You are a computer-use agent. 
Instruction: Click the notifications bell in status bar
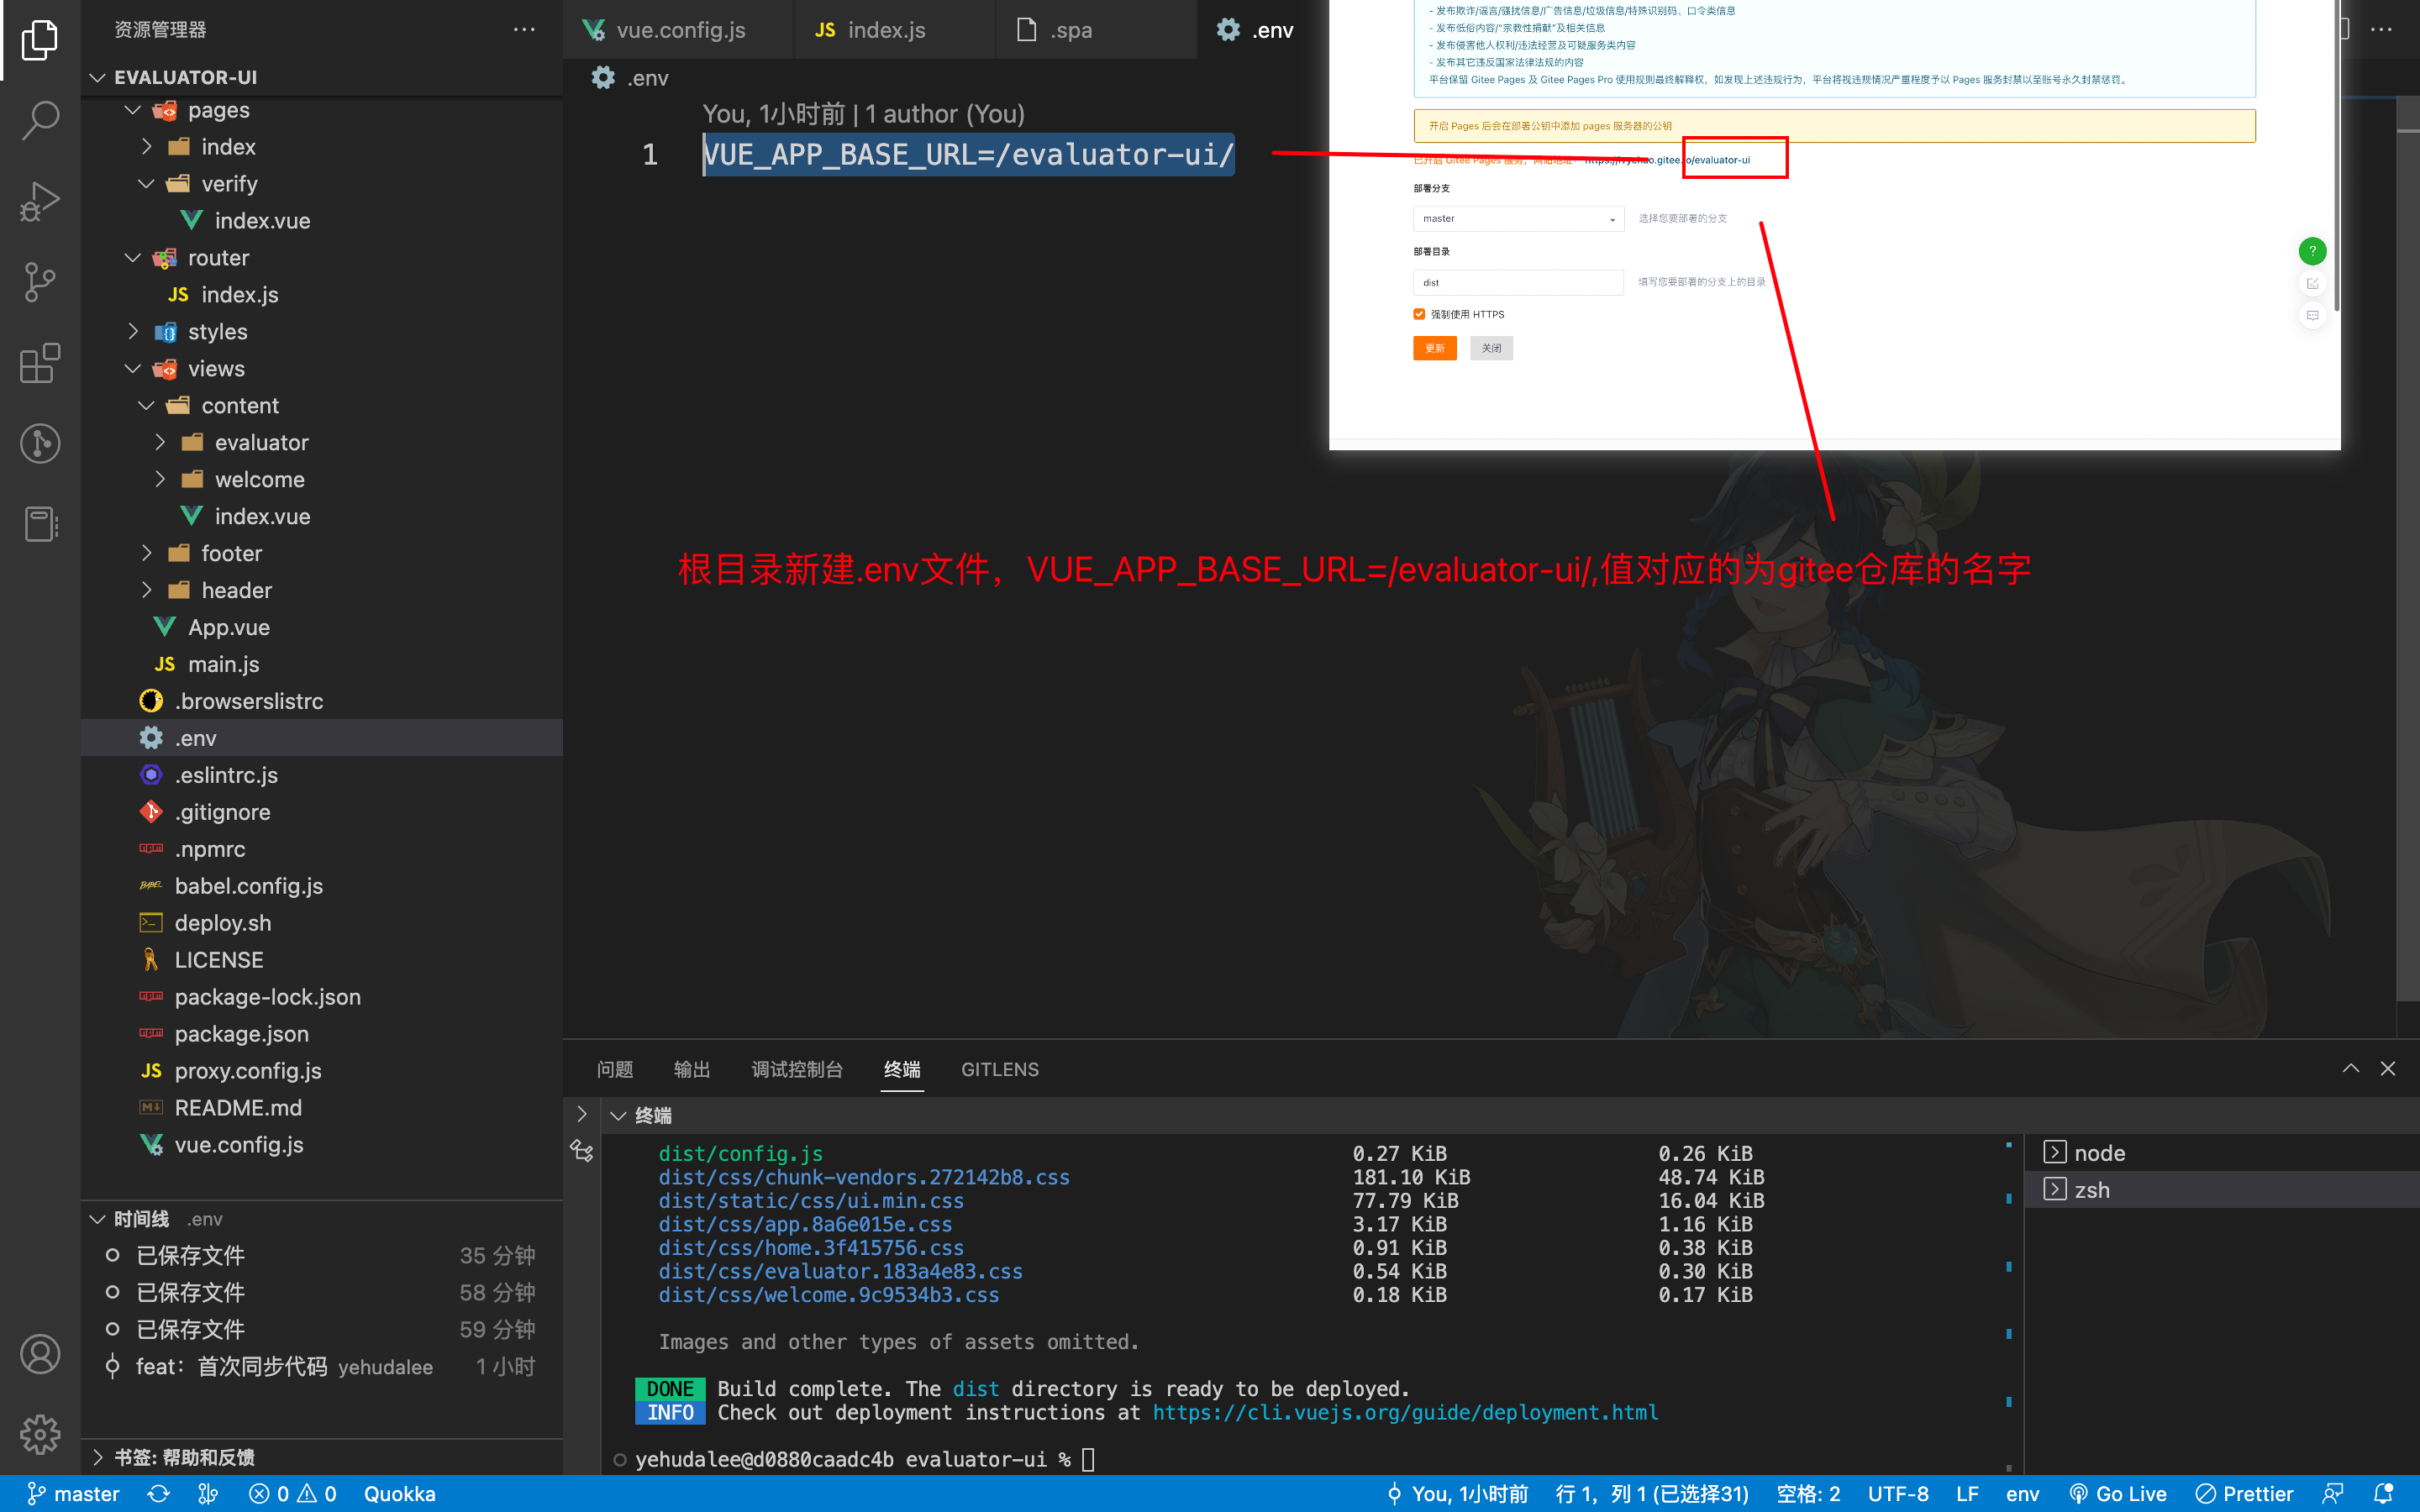(2384, 1494)
